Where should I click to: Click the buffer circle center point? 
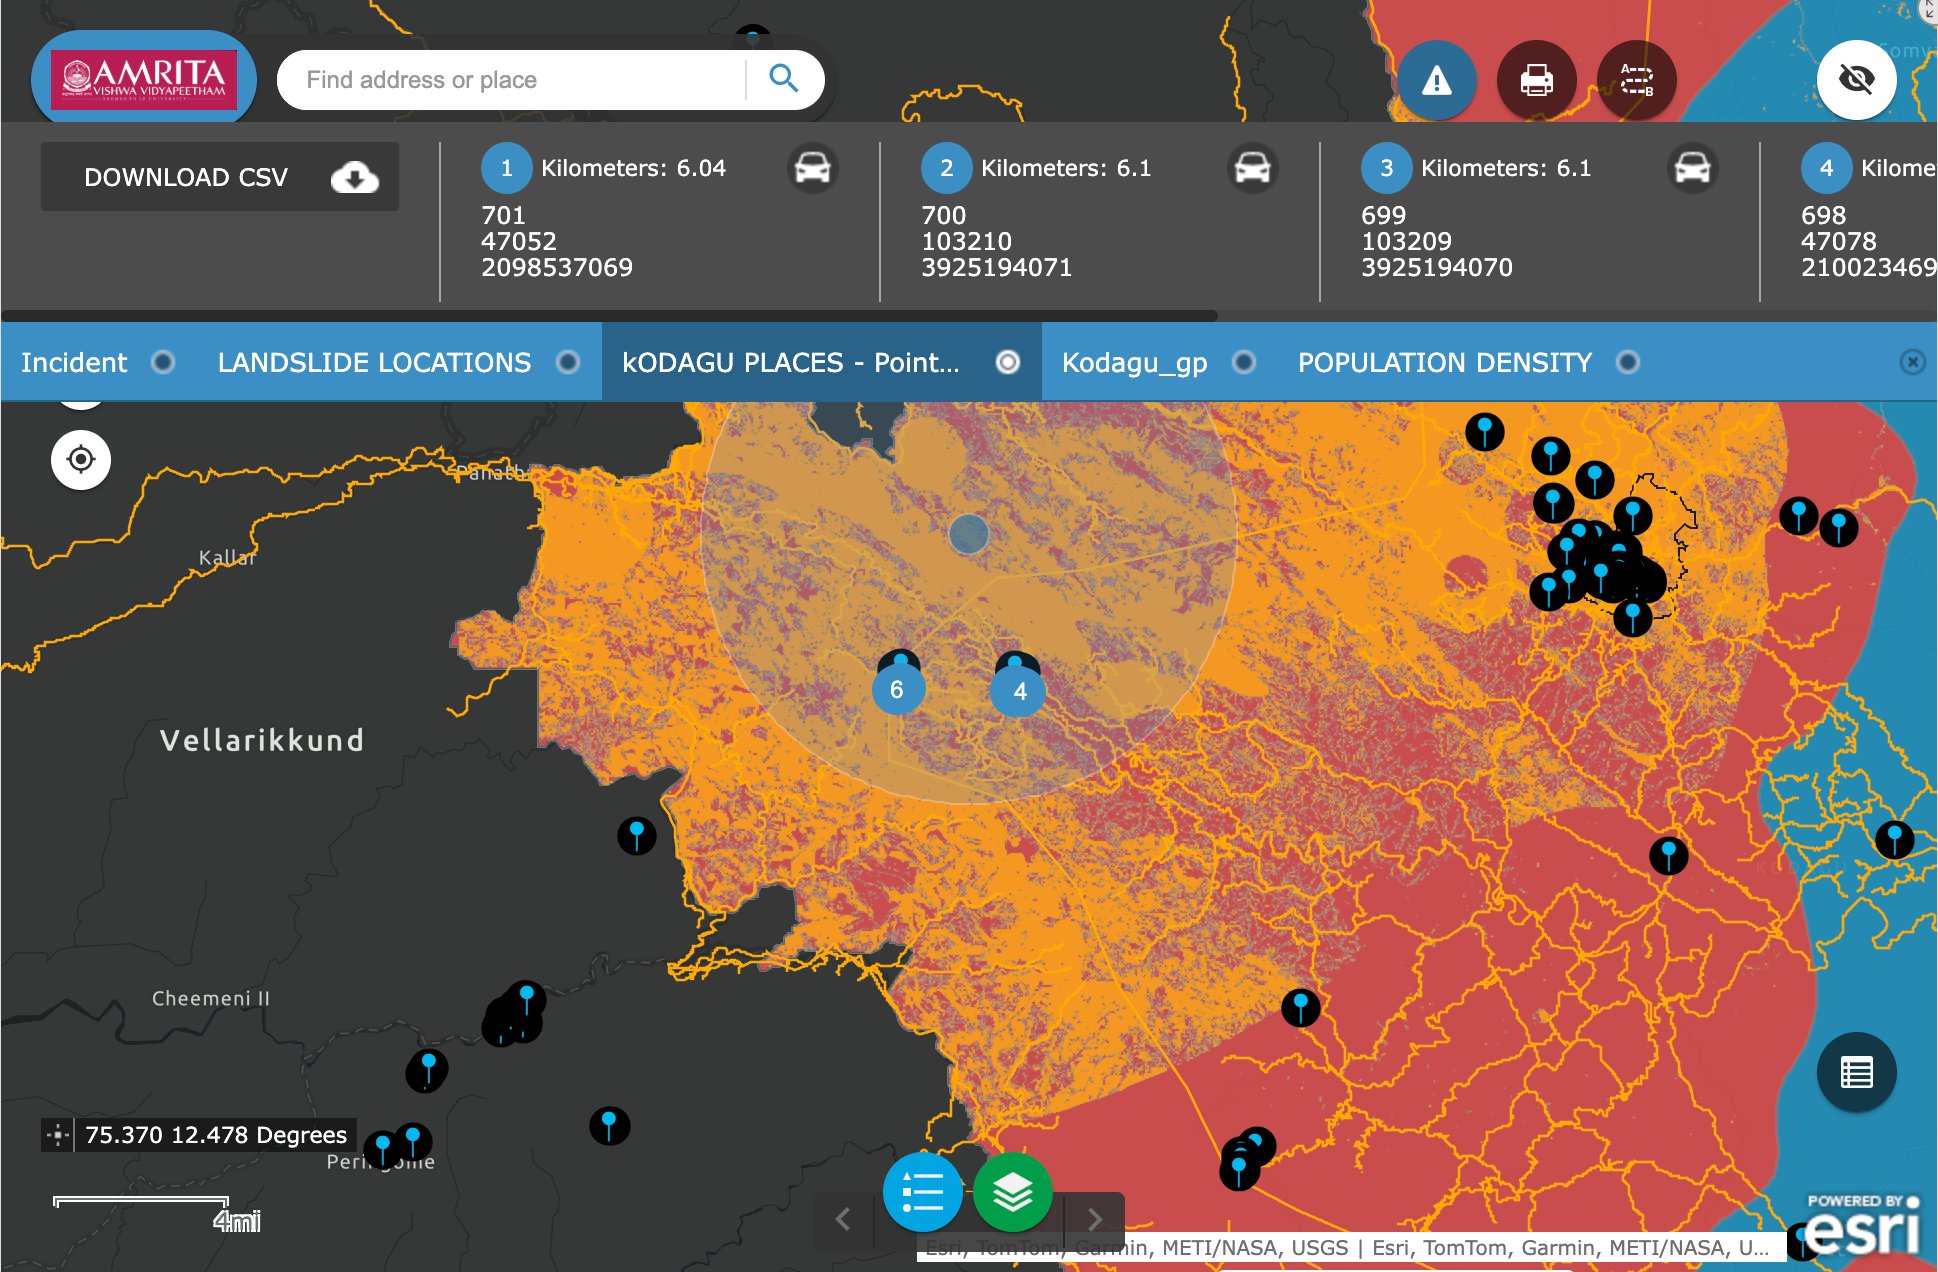pyautogui.click(x=968, y=534)
